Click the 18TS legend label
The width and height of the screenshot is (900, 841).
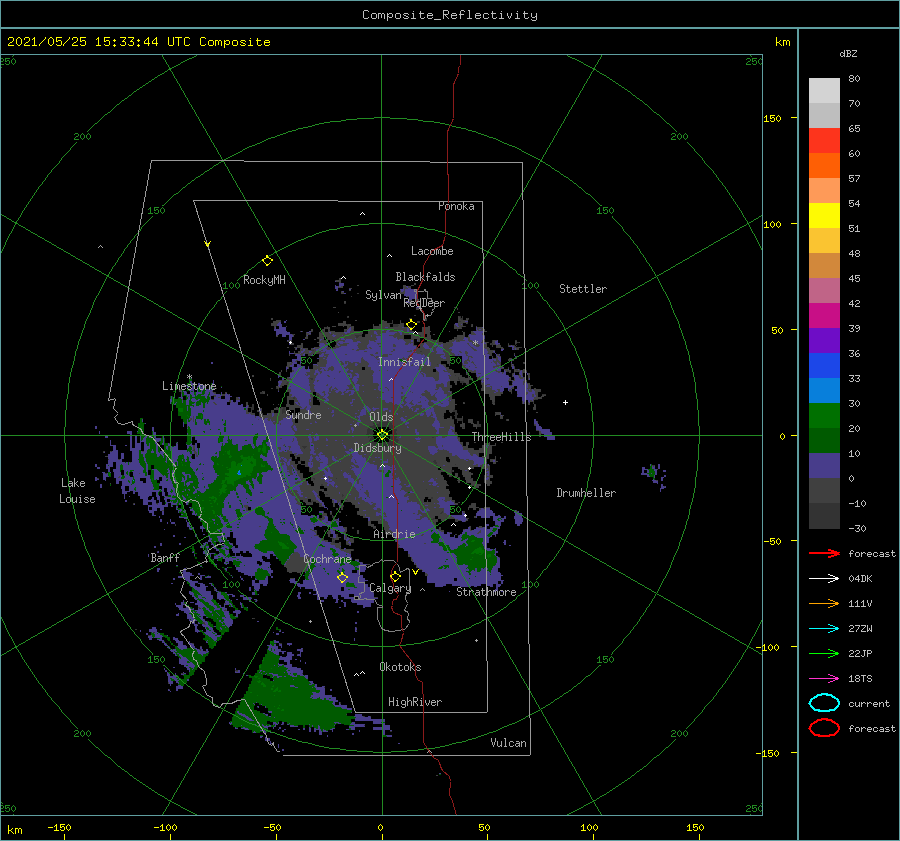[x=860, y=679]
